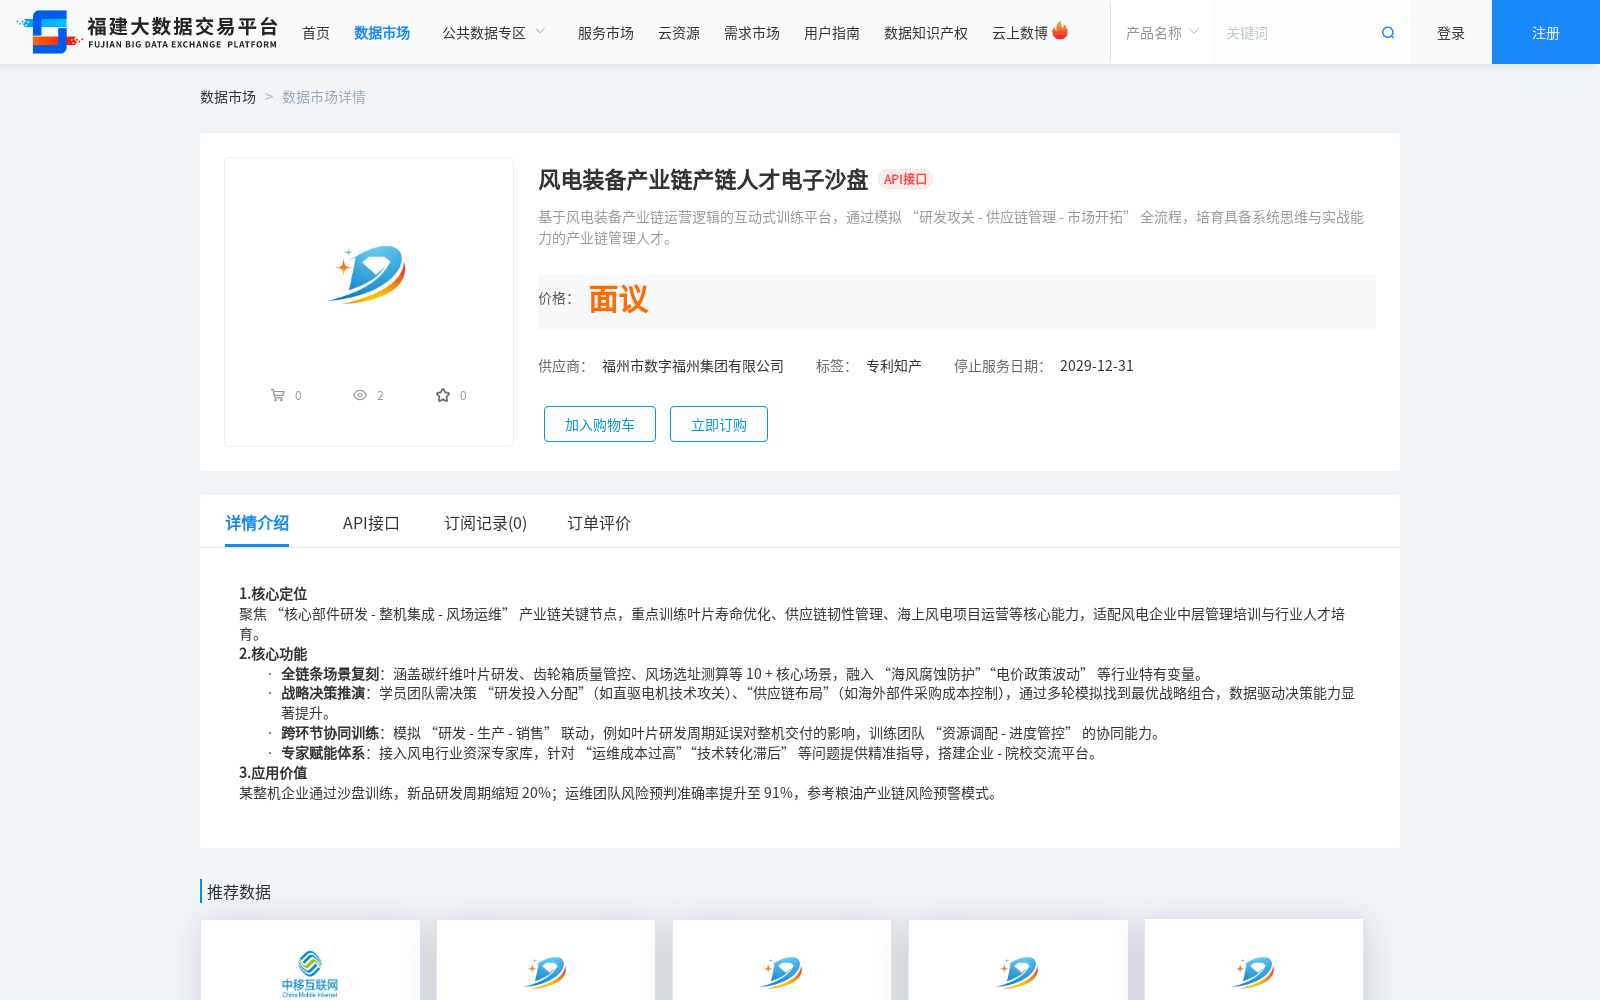Switch to the 订单评价 tab
Viewport: 1600px width, 1000px height.
tap(599, 523)
